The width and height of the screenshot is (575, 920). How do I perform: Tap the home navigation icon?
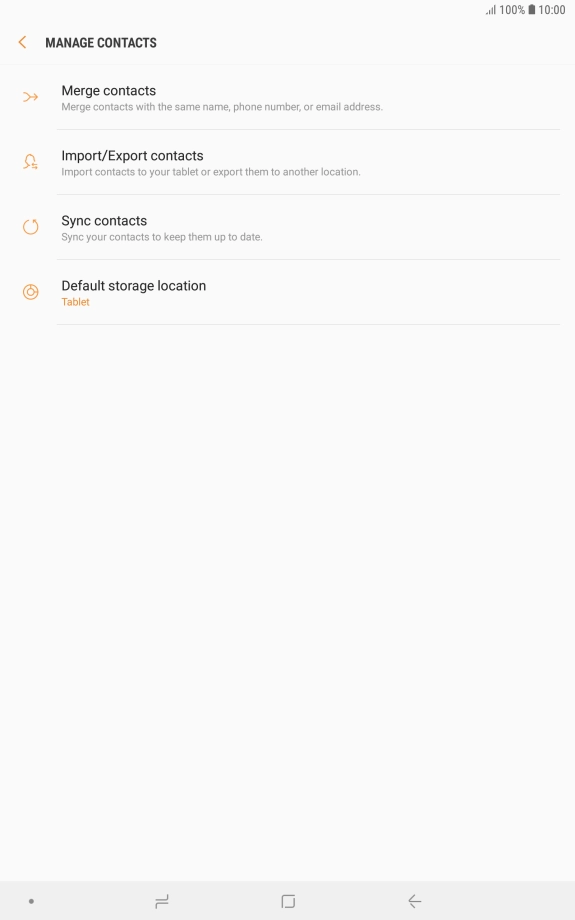pos(288,901)
